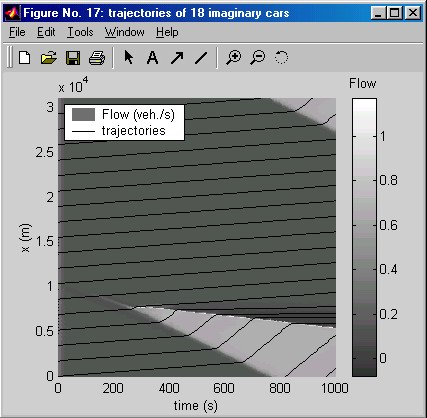This screenshot has height=418, width=427.
Task: Select the 'time (s)' x-axis label
Action: click(196, 405)
